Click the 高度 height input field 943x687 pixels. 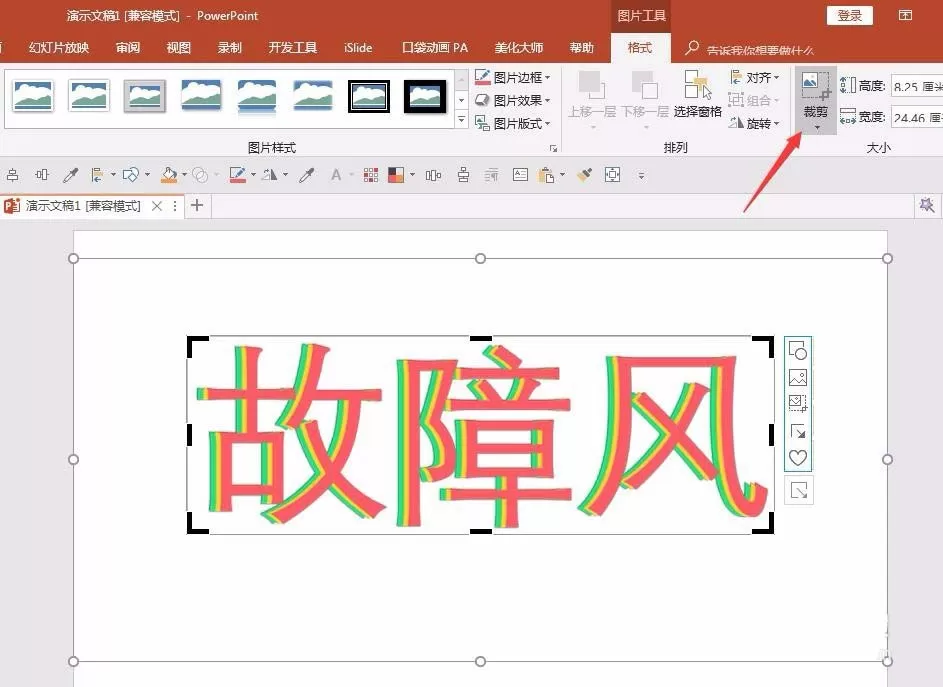(x=917, y=86)
